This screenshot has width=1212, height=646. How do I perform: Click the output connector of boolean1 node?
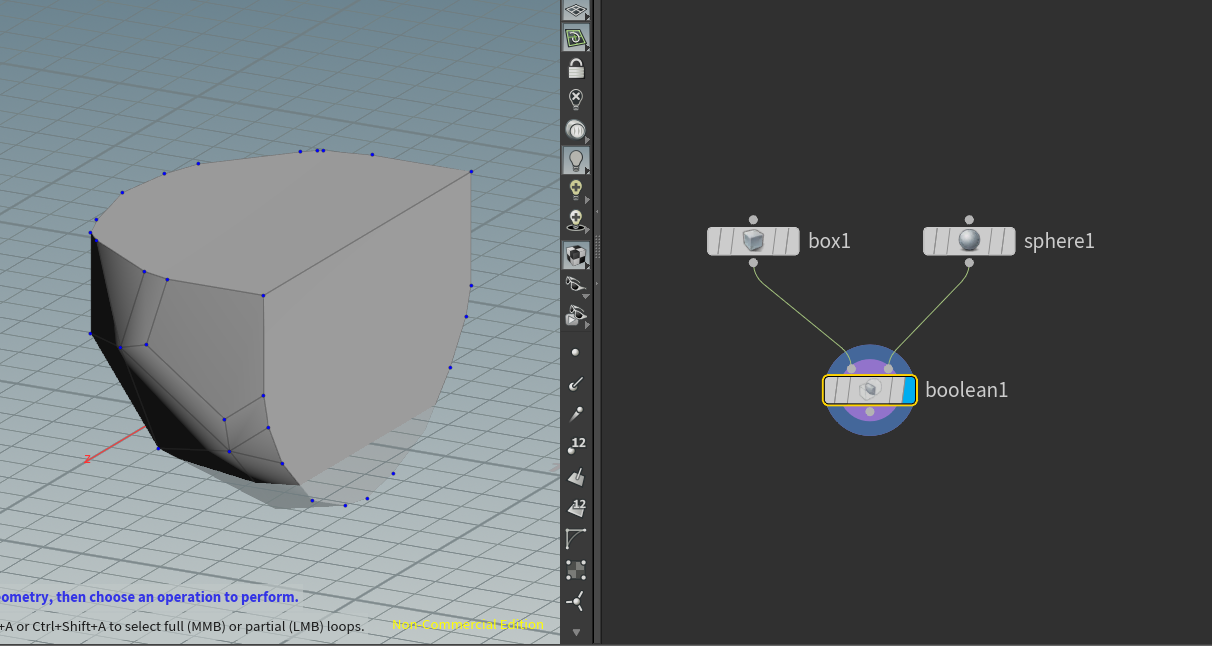click(870, 412)
